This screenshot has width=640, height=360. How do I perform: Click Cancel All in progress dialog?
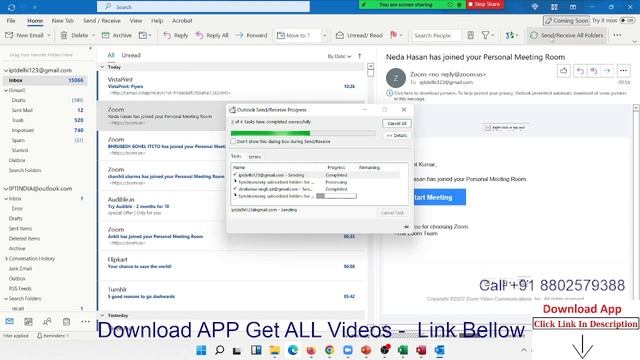click(397, 123)
